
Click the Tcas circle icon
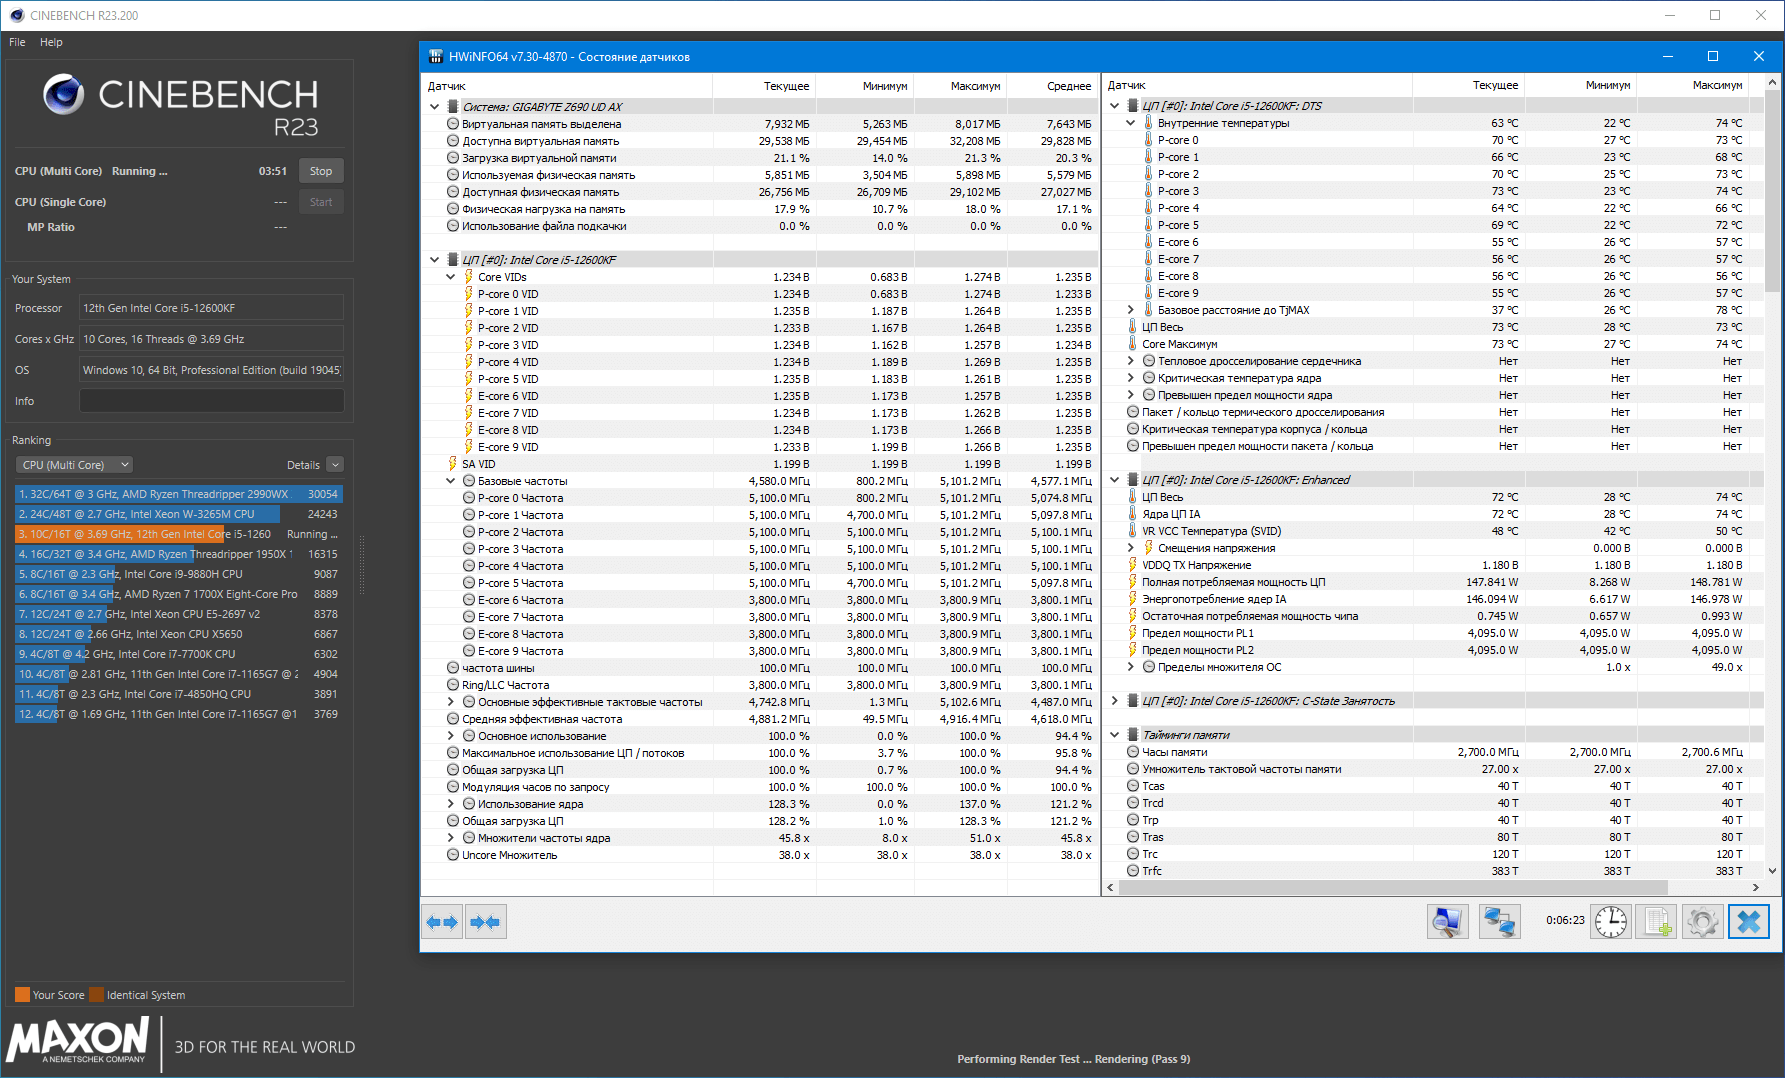pyautogui.click(x=1133, y=786)
